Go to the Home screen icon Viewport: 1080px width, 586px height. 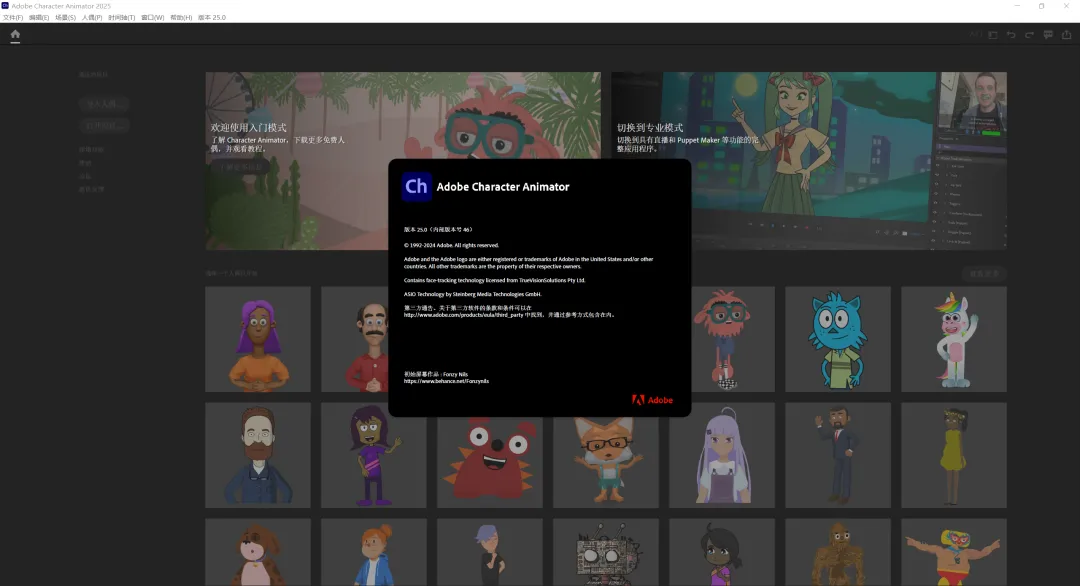coord(15,34)
